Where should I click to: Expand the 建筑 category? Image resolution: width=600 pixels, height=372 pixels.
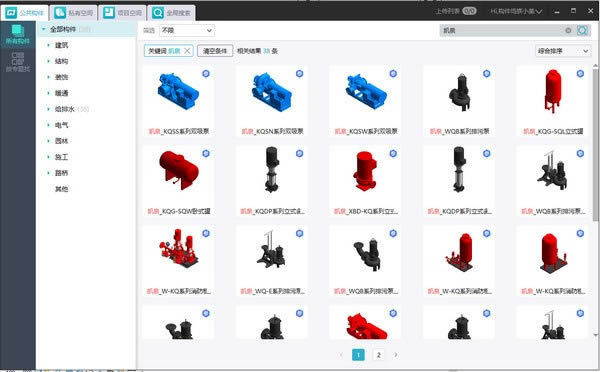[49, 45]
